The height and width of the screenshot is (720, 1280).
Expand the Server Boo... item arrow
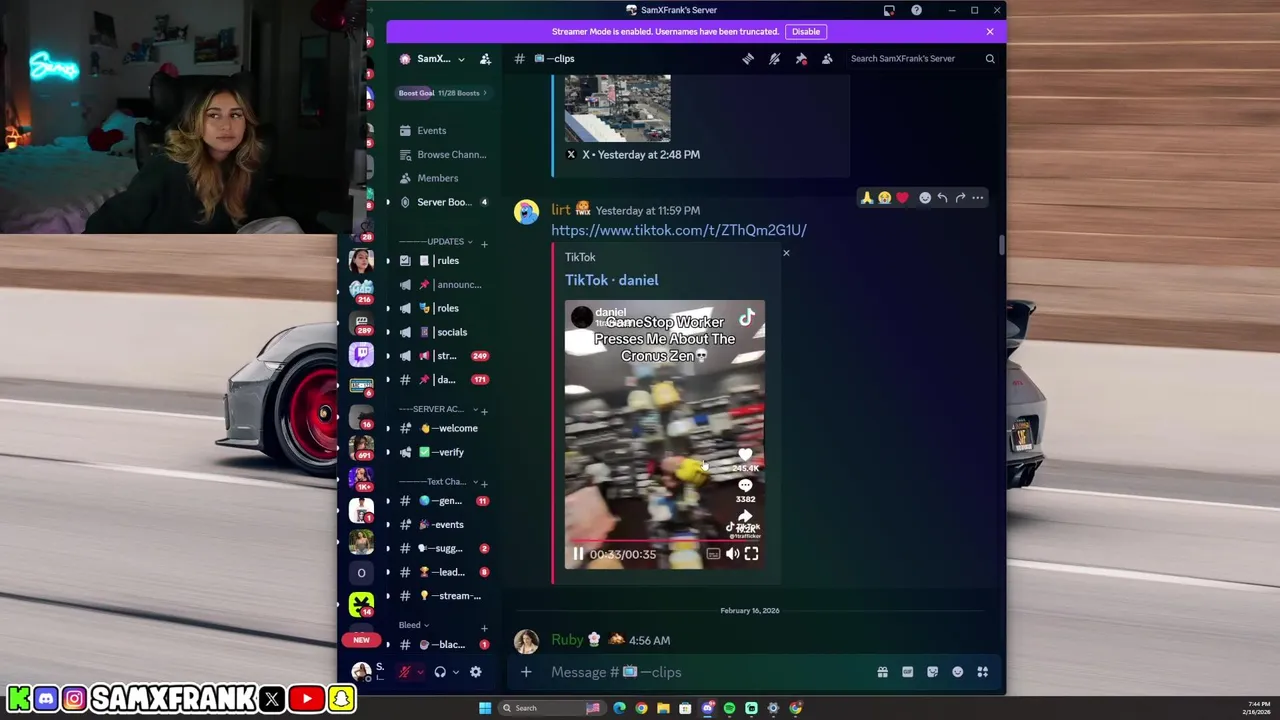[x=388, y=202]
